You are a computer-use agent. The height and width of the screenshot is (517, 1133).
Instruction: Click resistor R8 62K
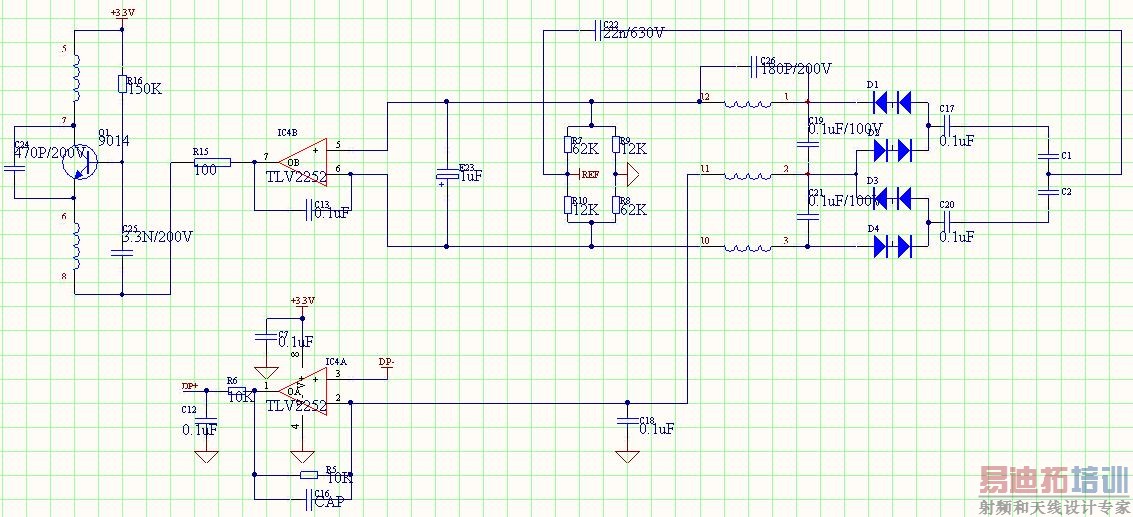[616, 205]
